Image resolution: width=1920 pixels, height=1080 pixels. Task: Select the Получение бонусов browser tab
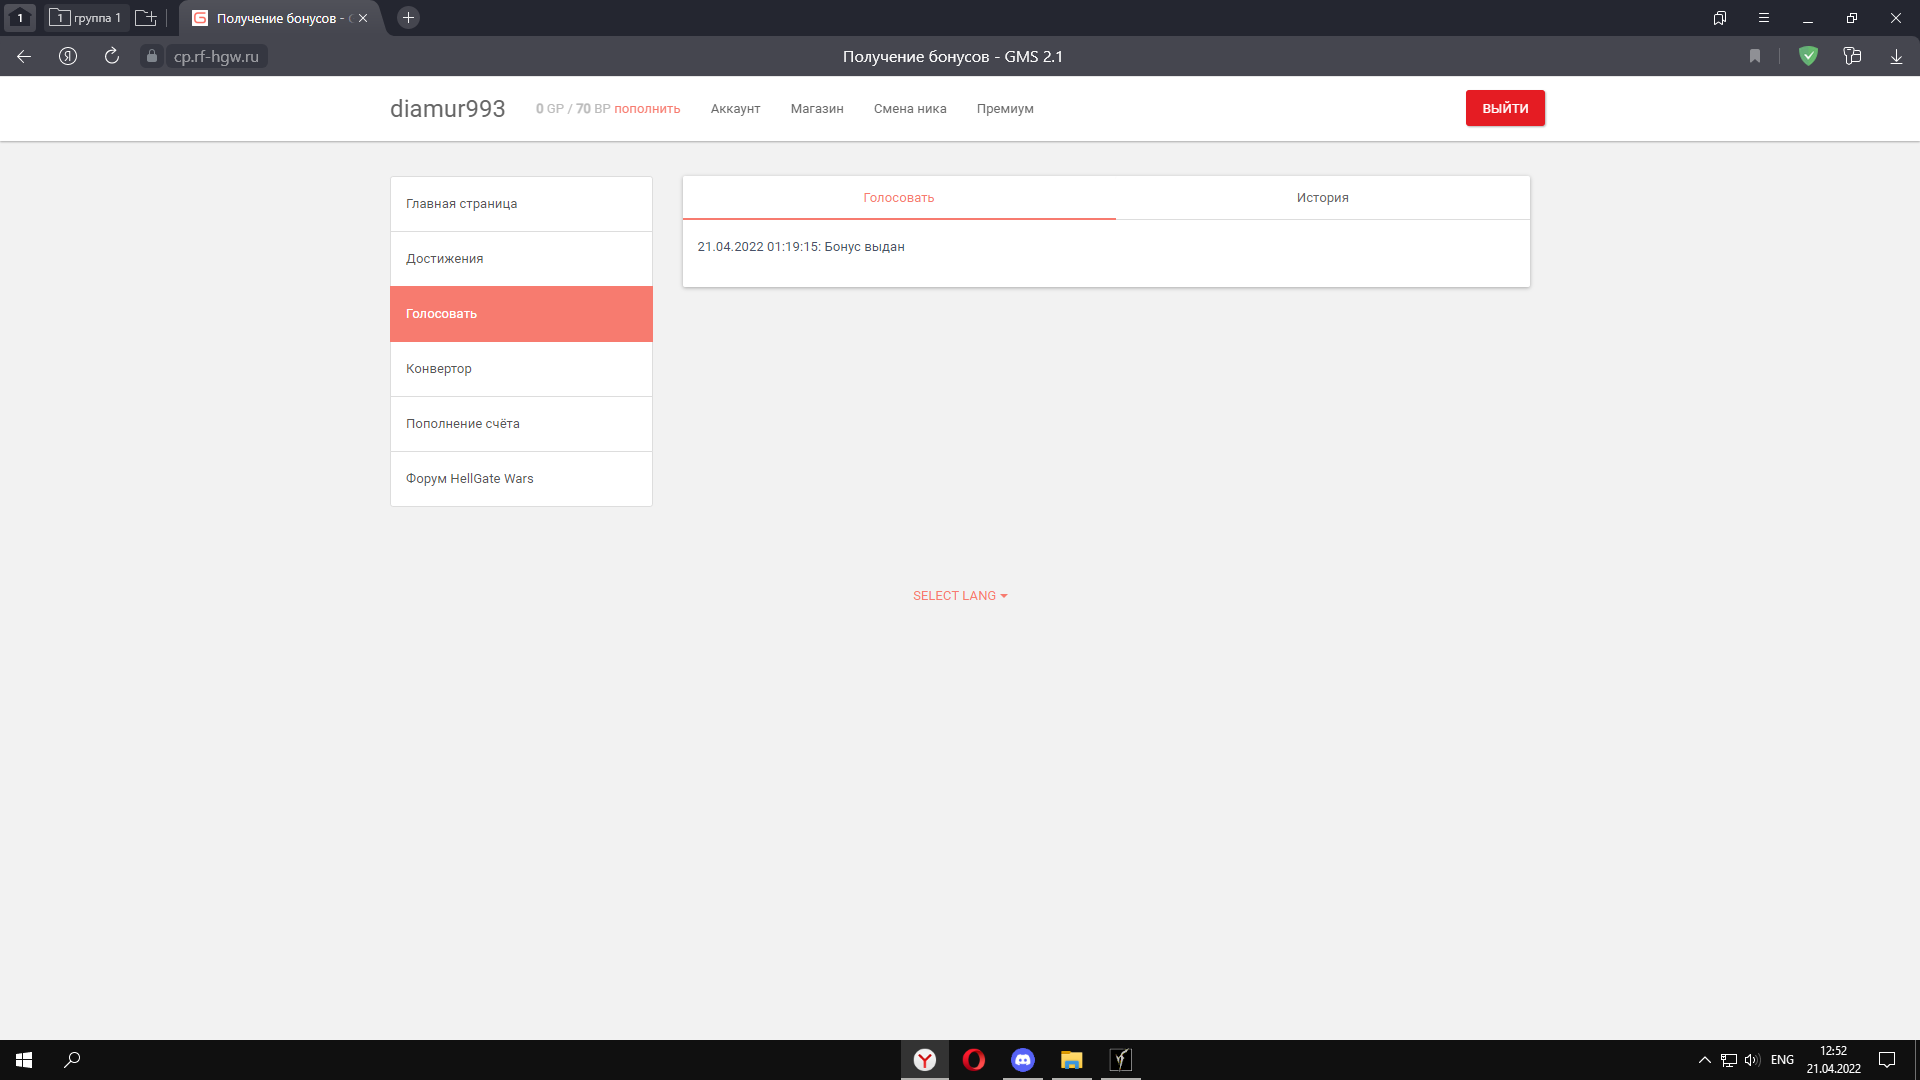(x=281, y=18)
